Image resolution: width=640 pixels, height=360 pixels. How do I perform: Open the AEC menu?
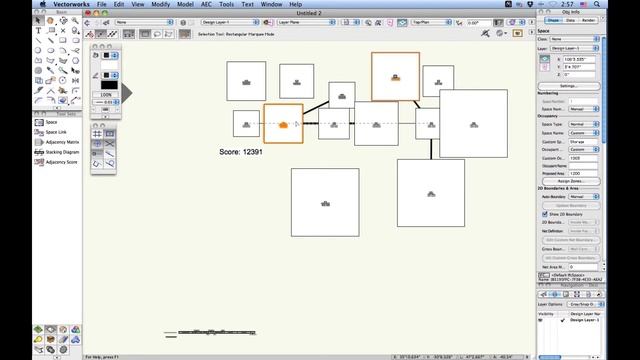click(207, 4)
